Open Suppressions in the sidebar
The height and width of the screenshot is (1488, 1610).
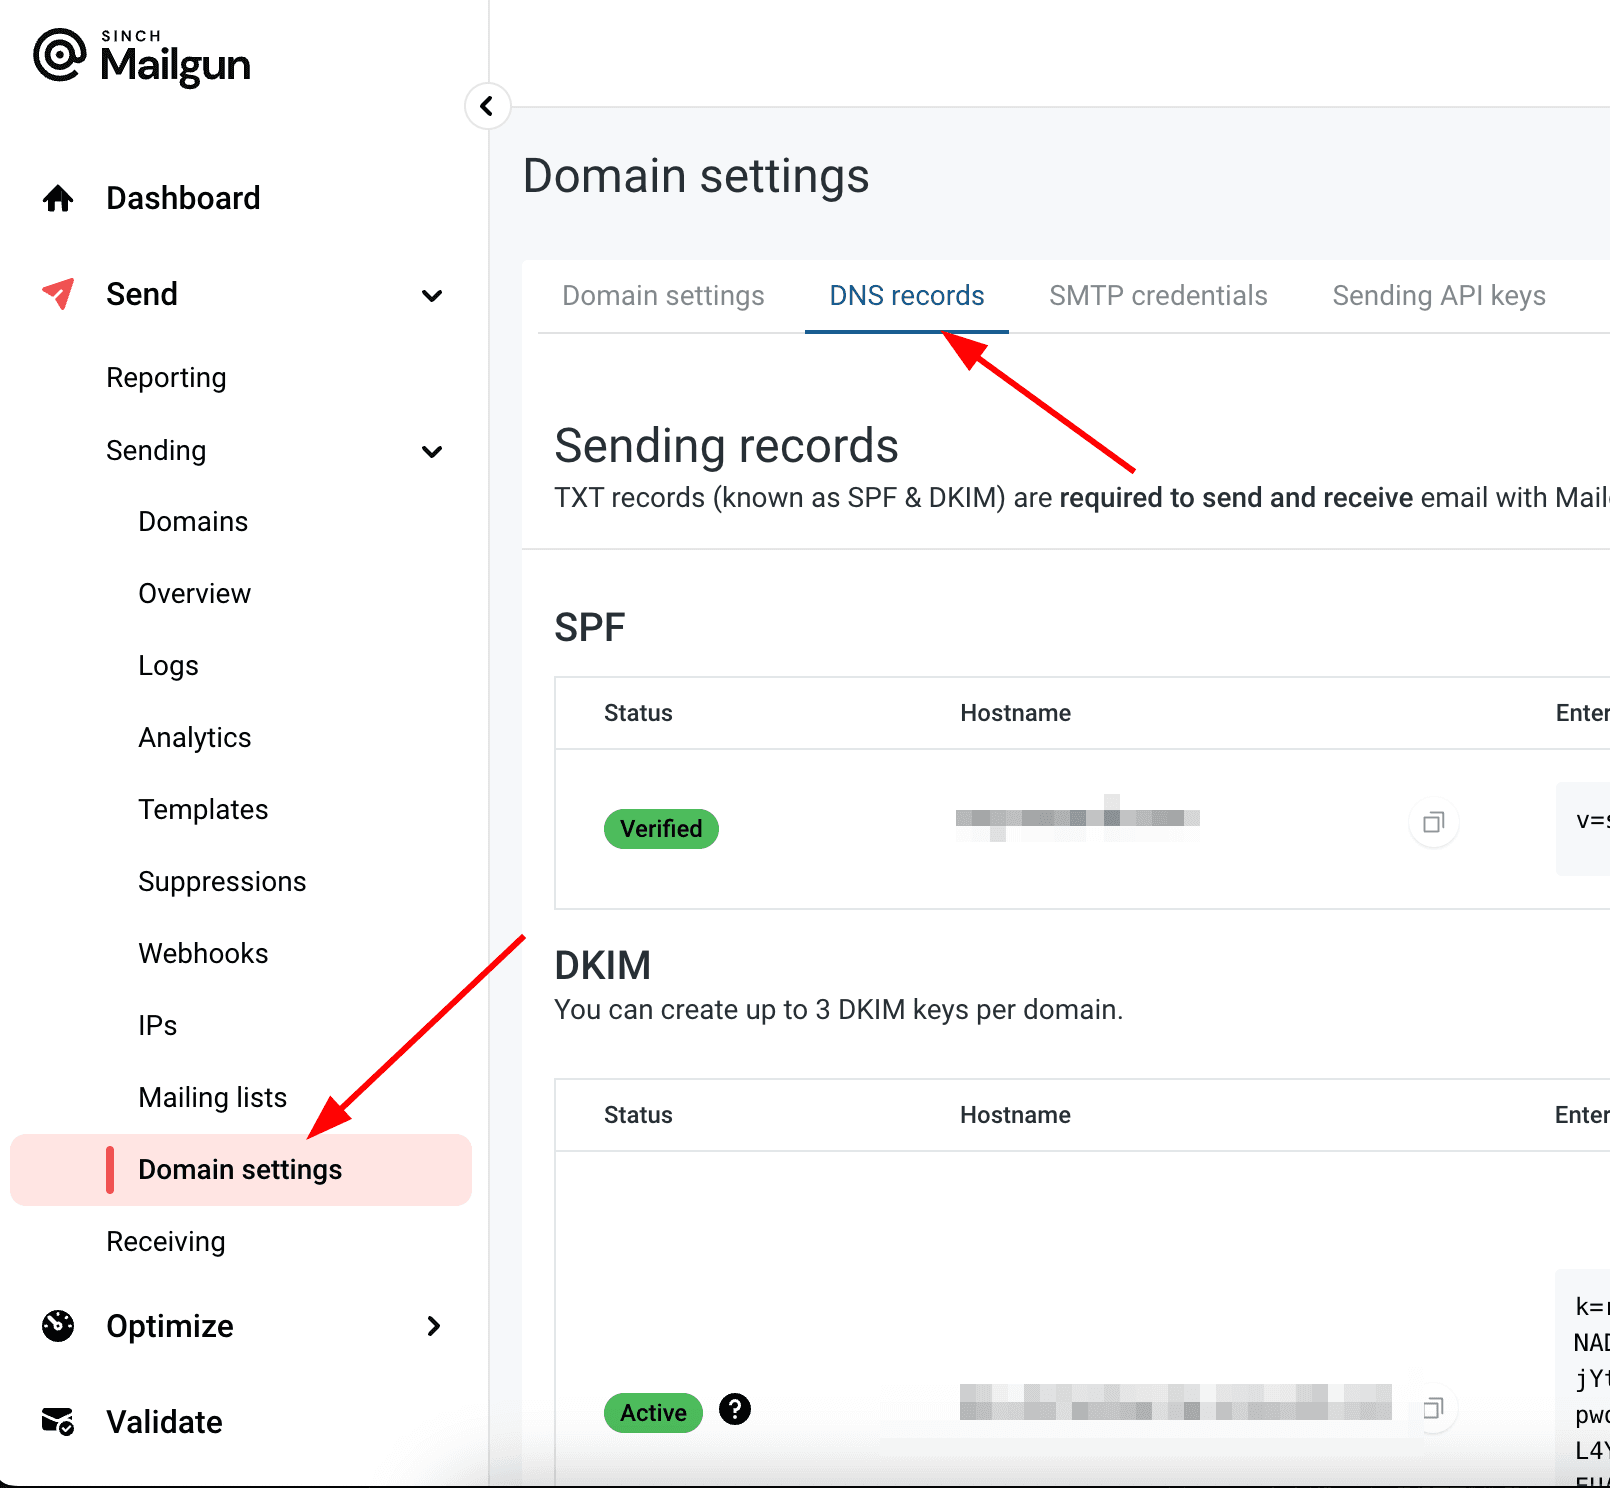222,882
